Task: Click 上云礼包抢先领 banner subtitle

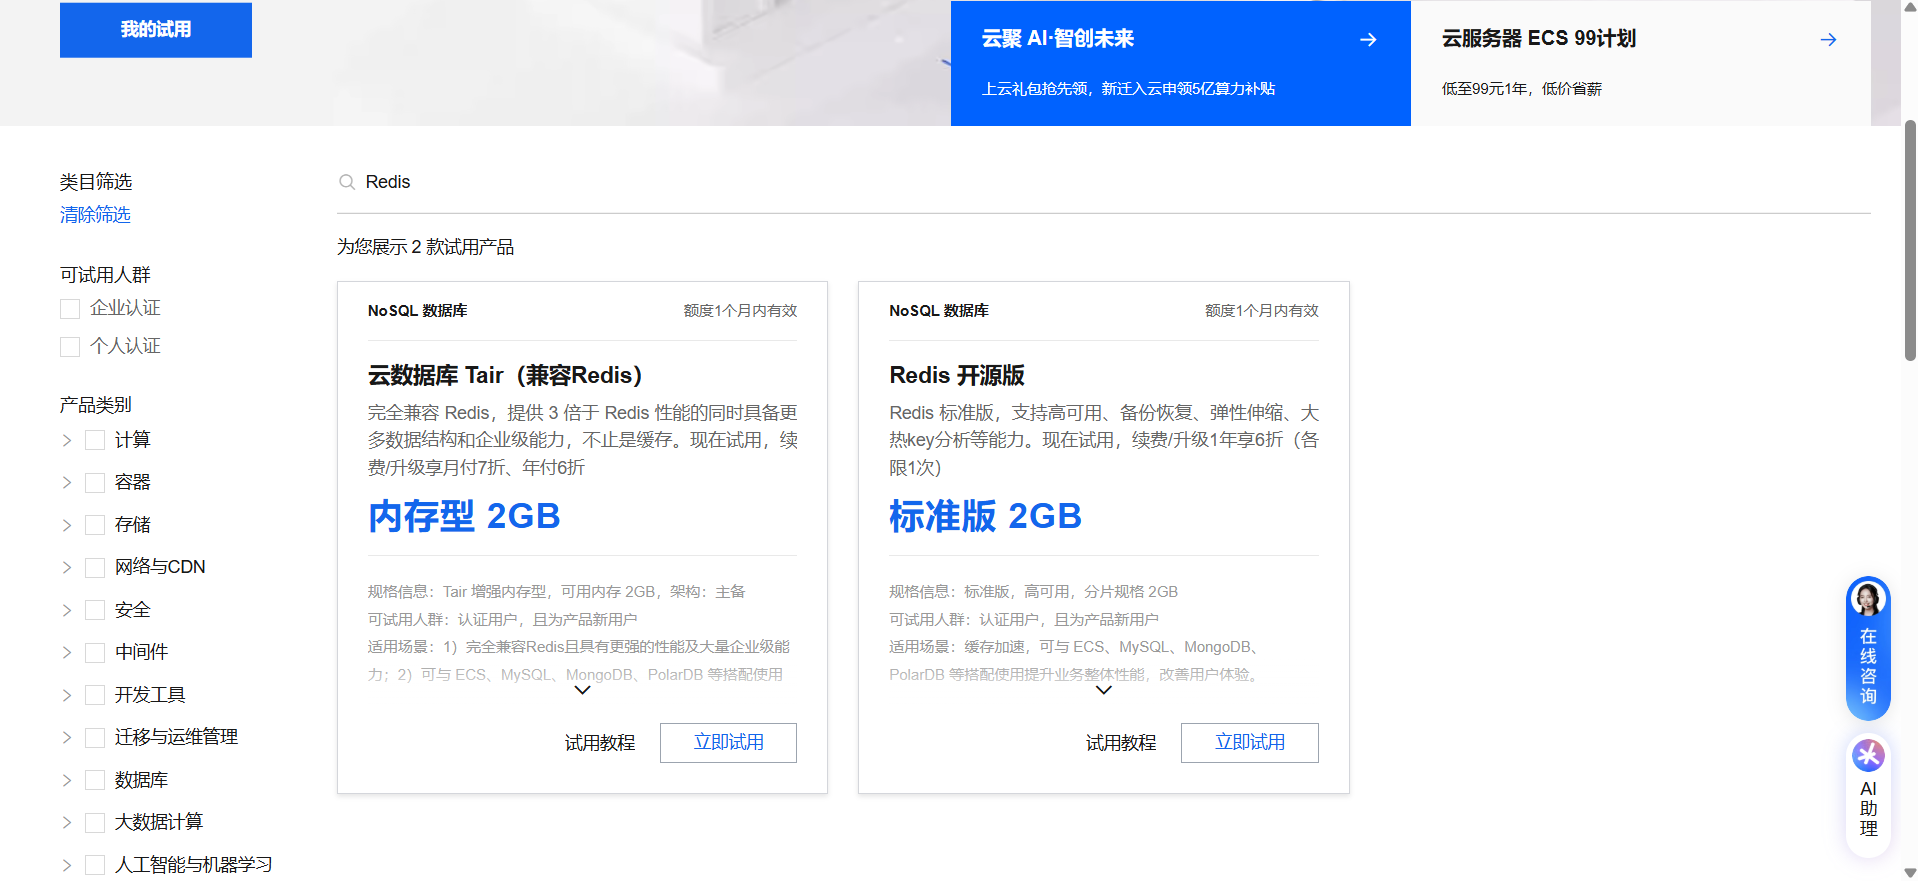Action: tap(1128, 89)
